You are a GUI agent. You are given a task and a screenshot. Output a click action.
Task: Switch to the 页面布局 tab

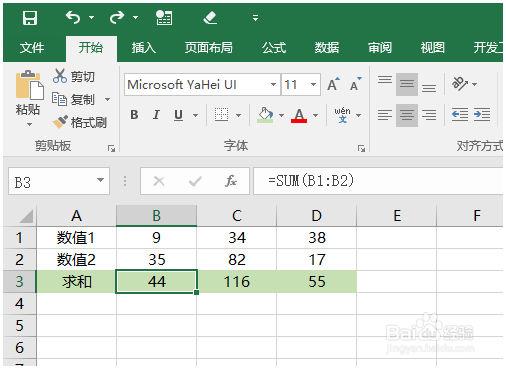(x=209, y=48)
